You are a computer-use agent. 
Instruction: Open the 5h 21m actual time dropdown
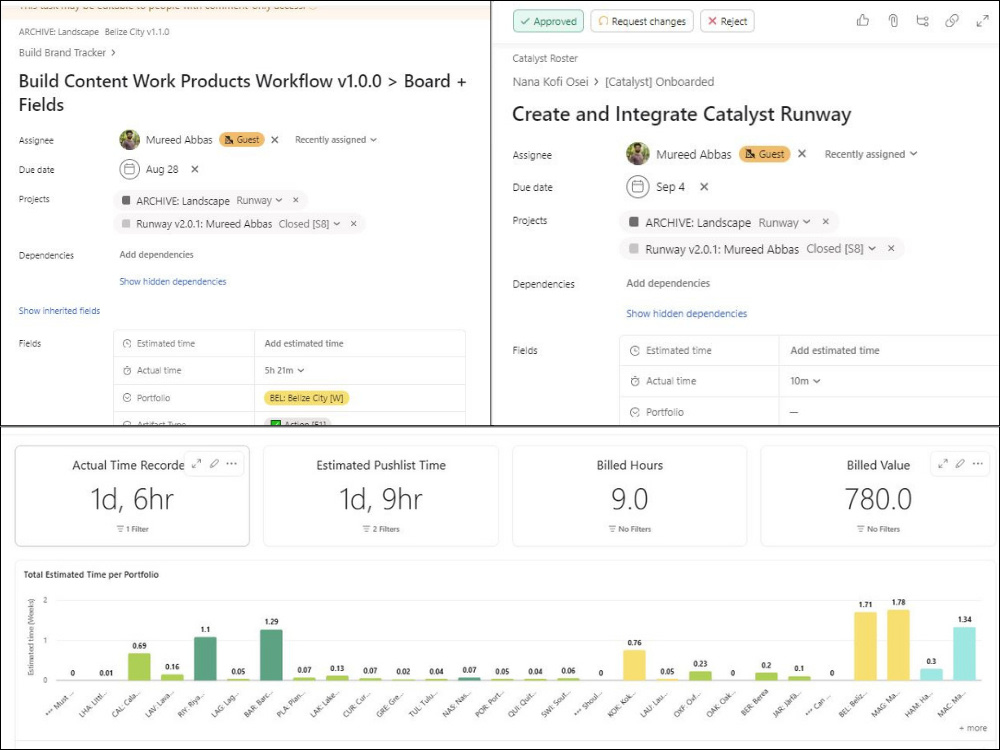coord(284,370)
